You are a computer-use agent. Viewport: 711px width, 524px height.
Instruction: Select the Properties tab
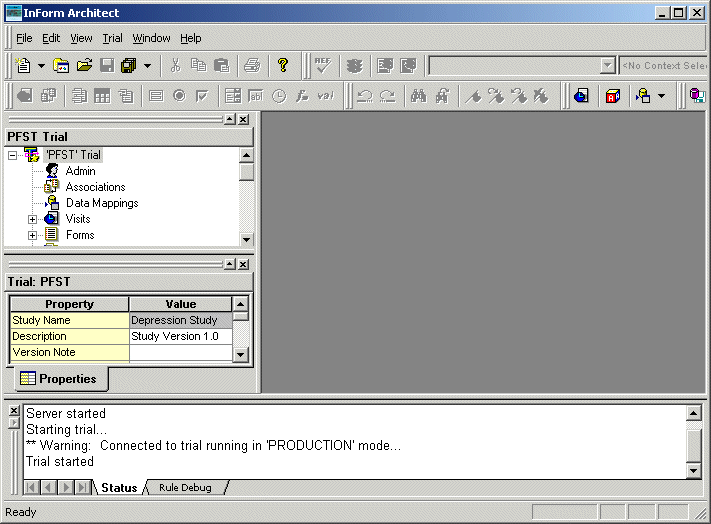[62, 378]
